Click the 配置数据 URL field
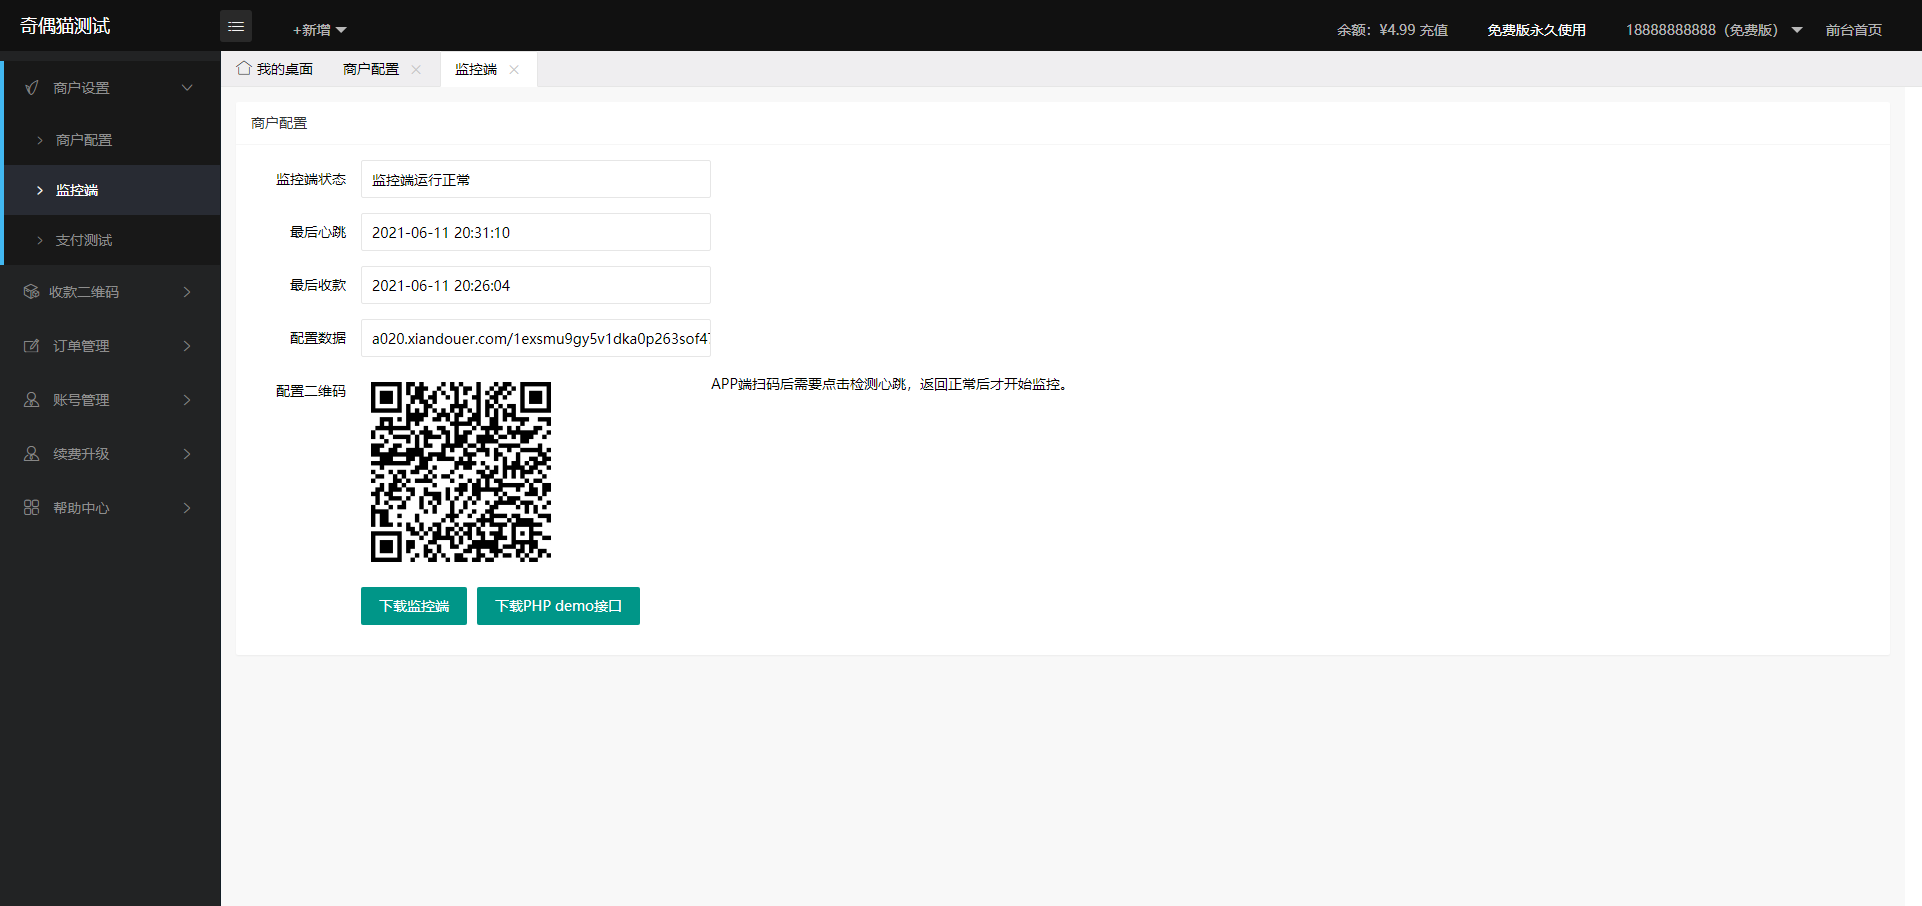The width and height of the screenshot is (1922, 906). point(536,338)
